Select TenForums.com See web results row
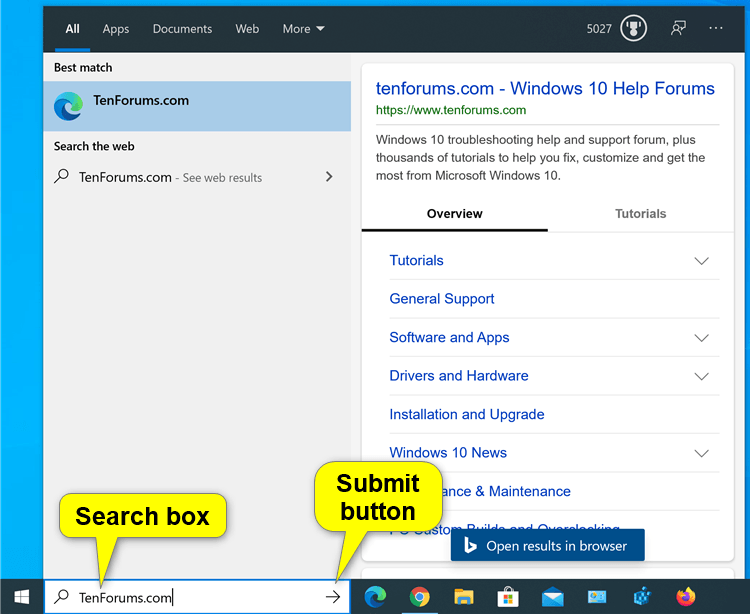Viewport: 750px width, 614px height. click(197, 177)
